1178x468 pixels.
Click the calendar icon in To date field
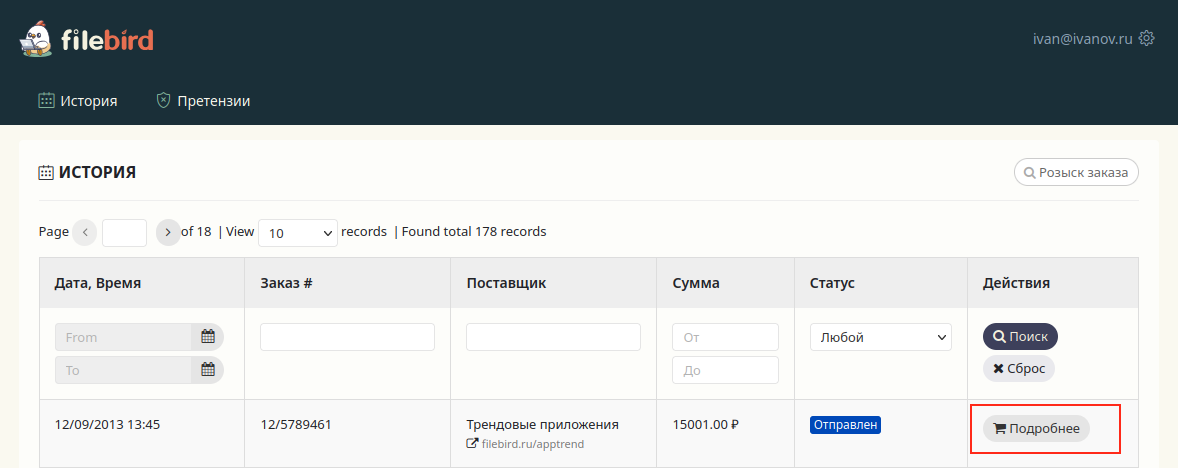(x=208, y=370)
